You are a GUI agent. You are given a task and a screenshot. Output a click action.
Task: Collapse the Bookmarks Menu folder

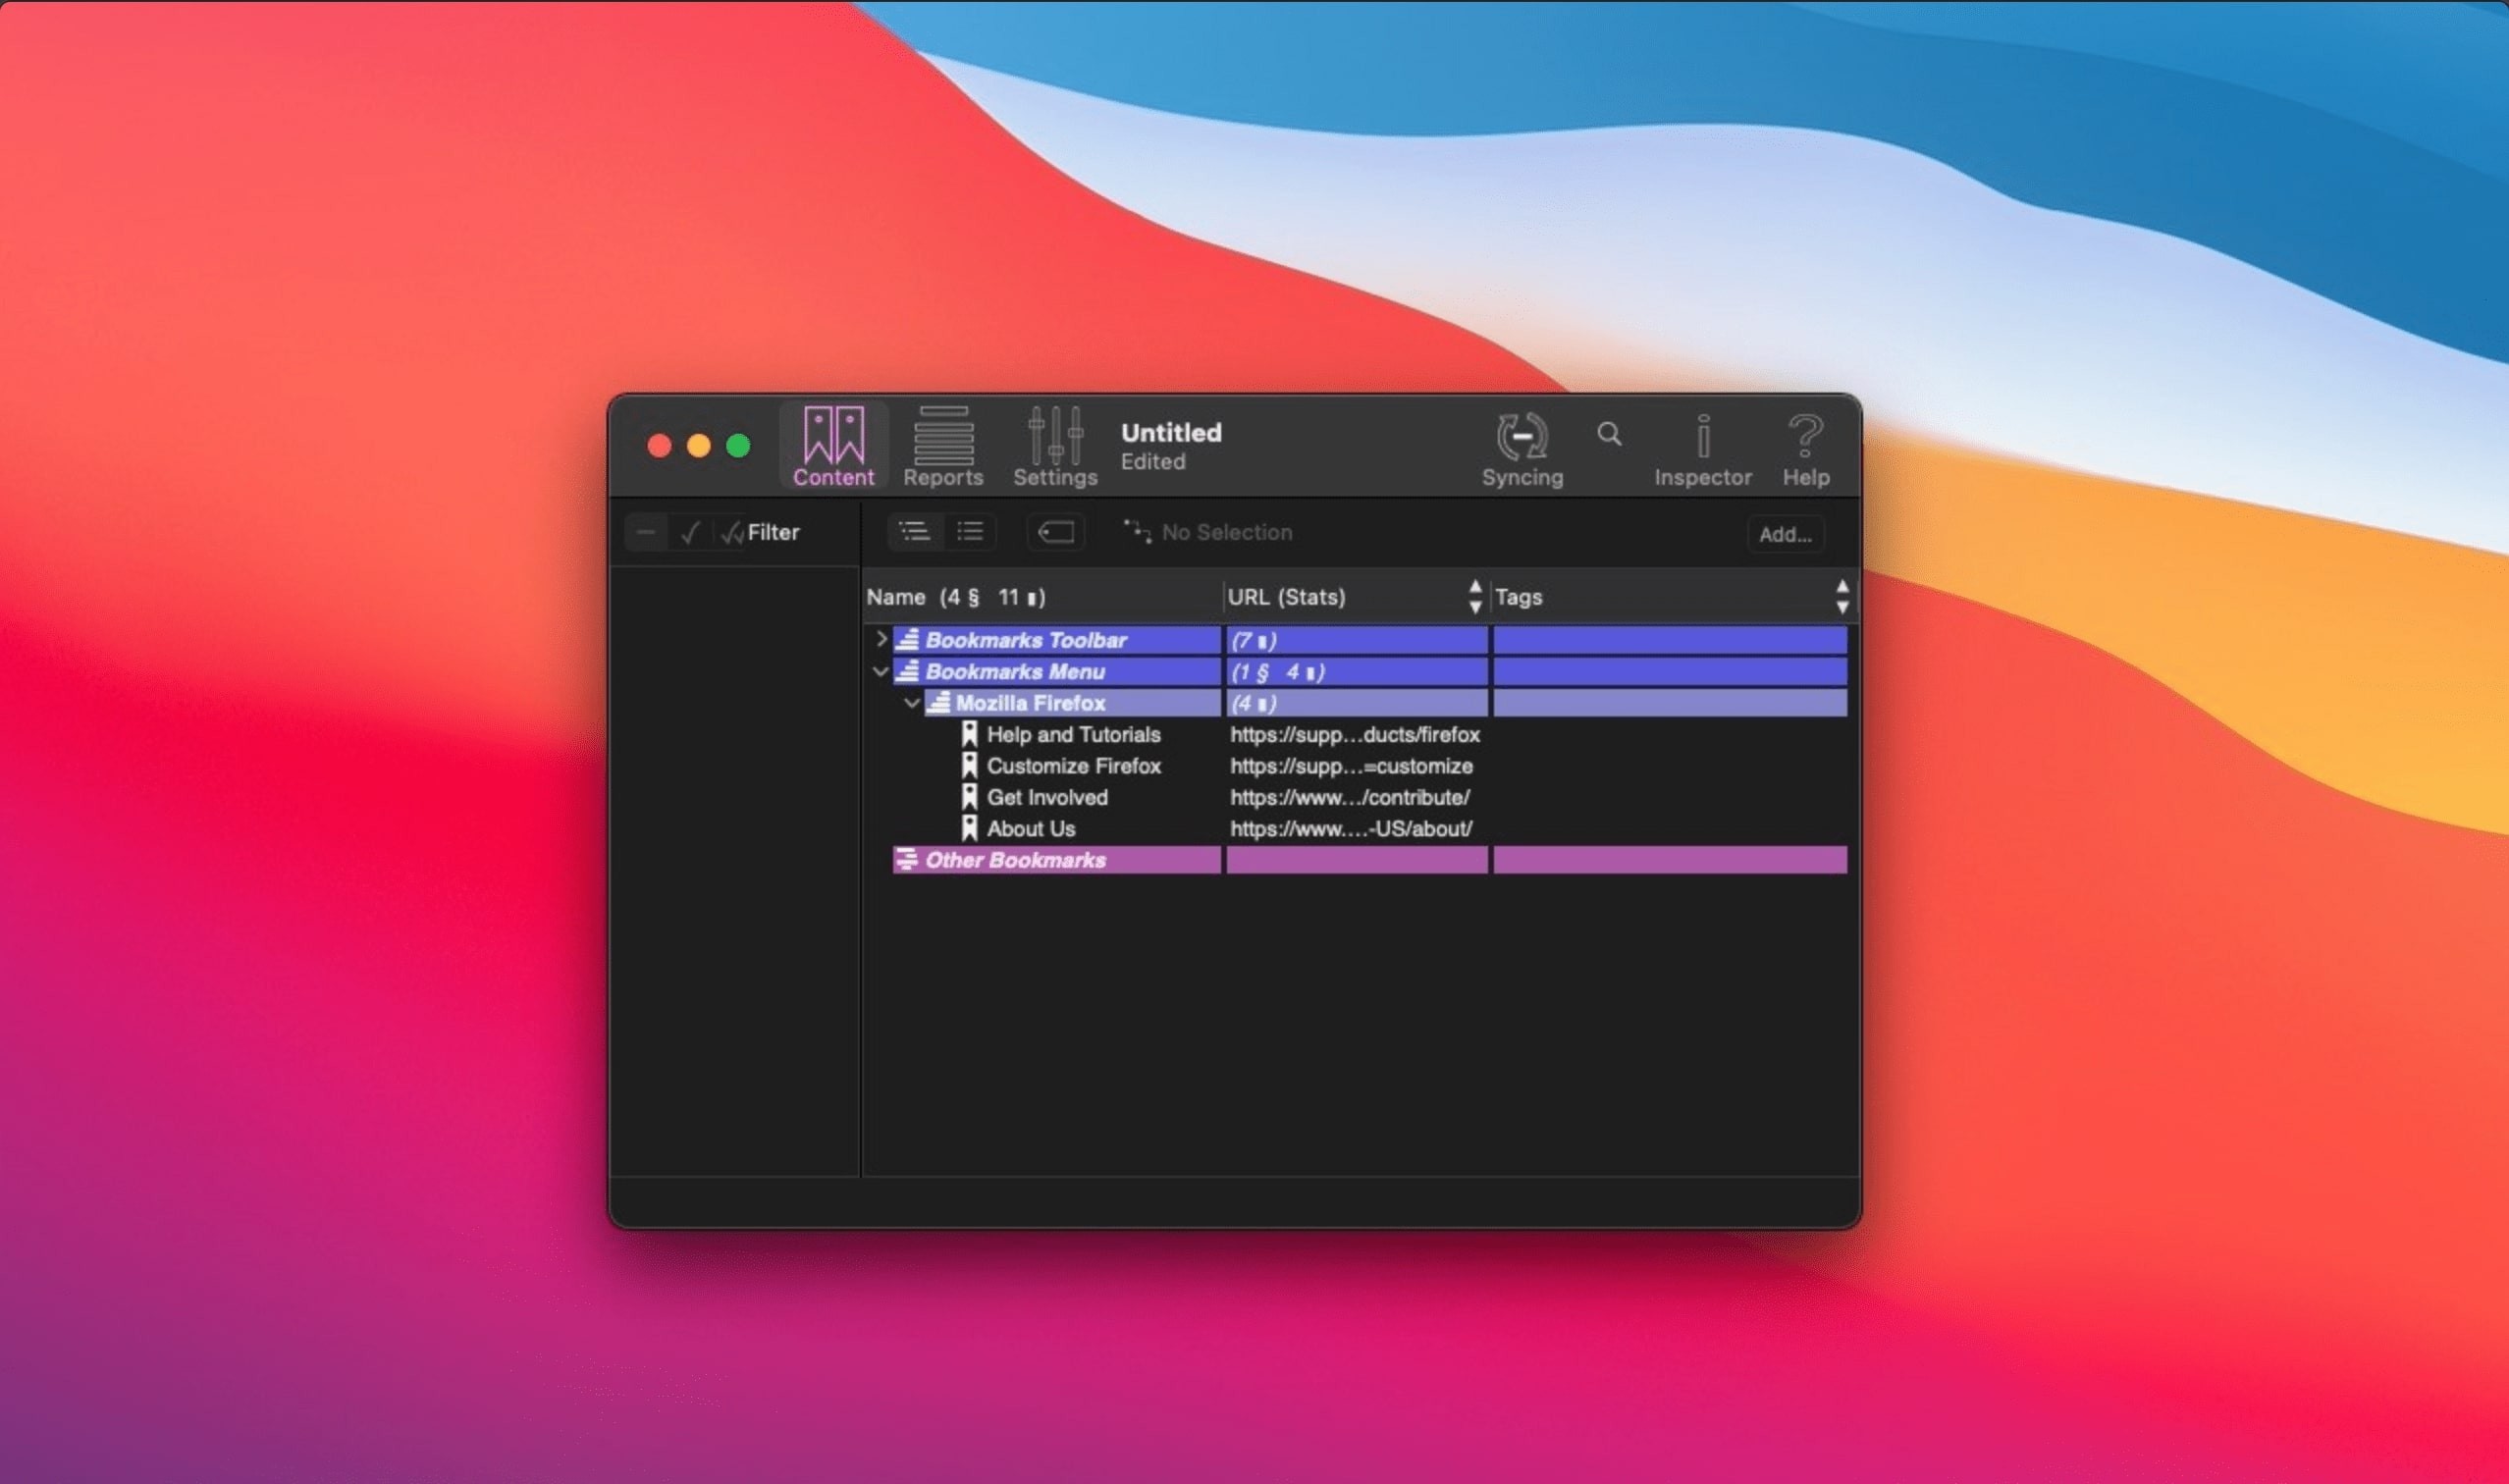click(x=883, y=672)
